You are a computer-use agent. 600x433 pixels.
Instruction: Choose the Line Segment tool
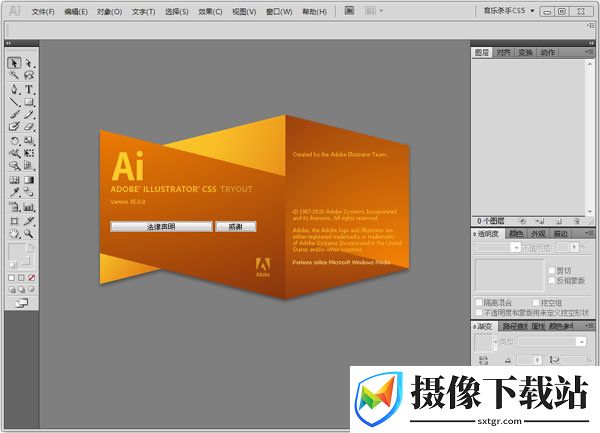coord(14,102)
